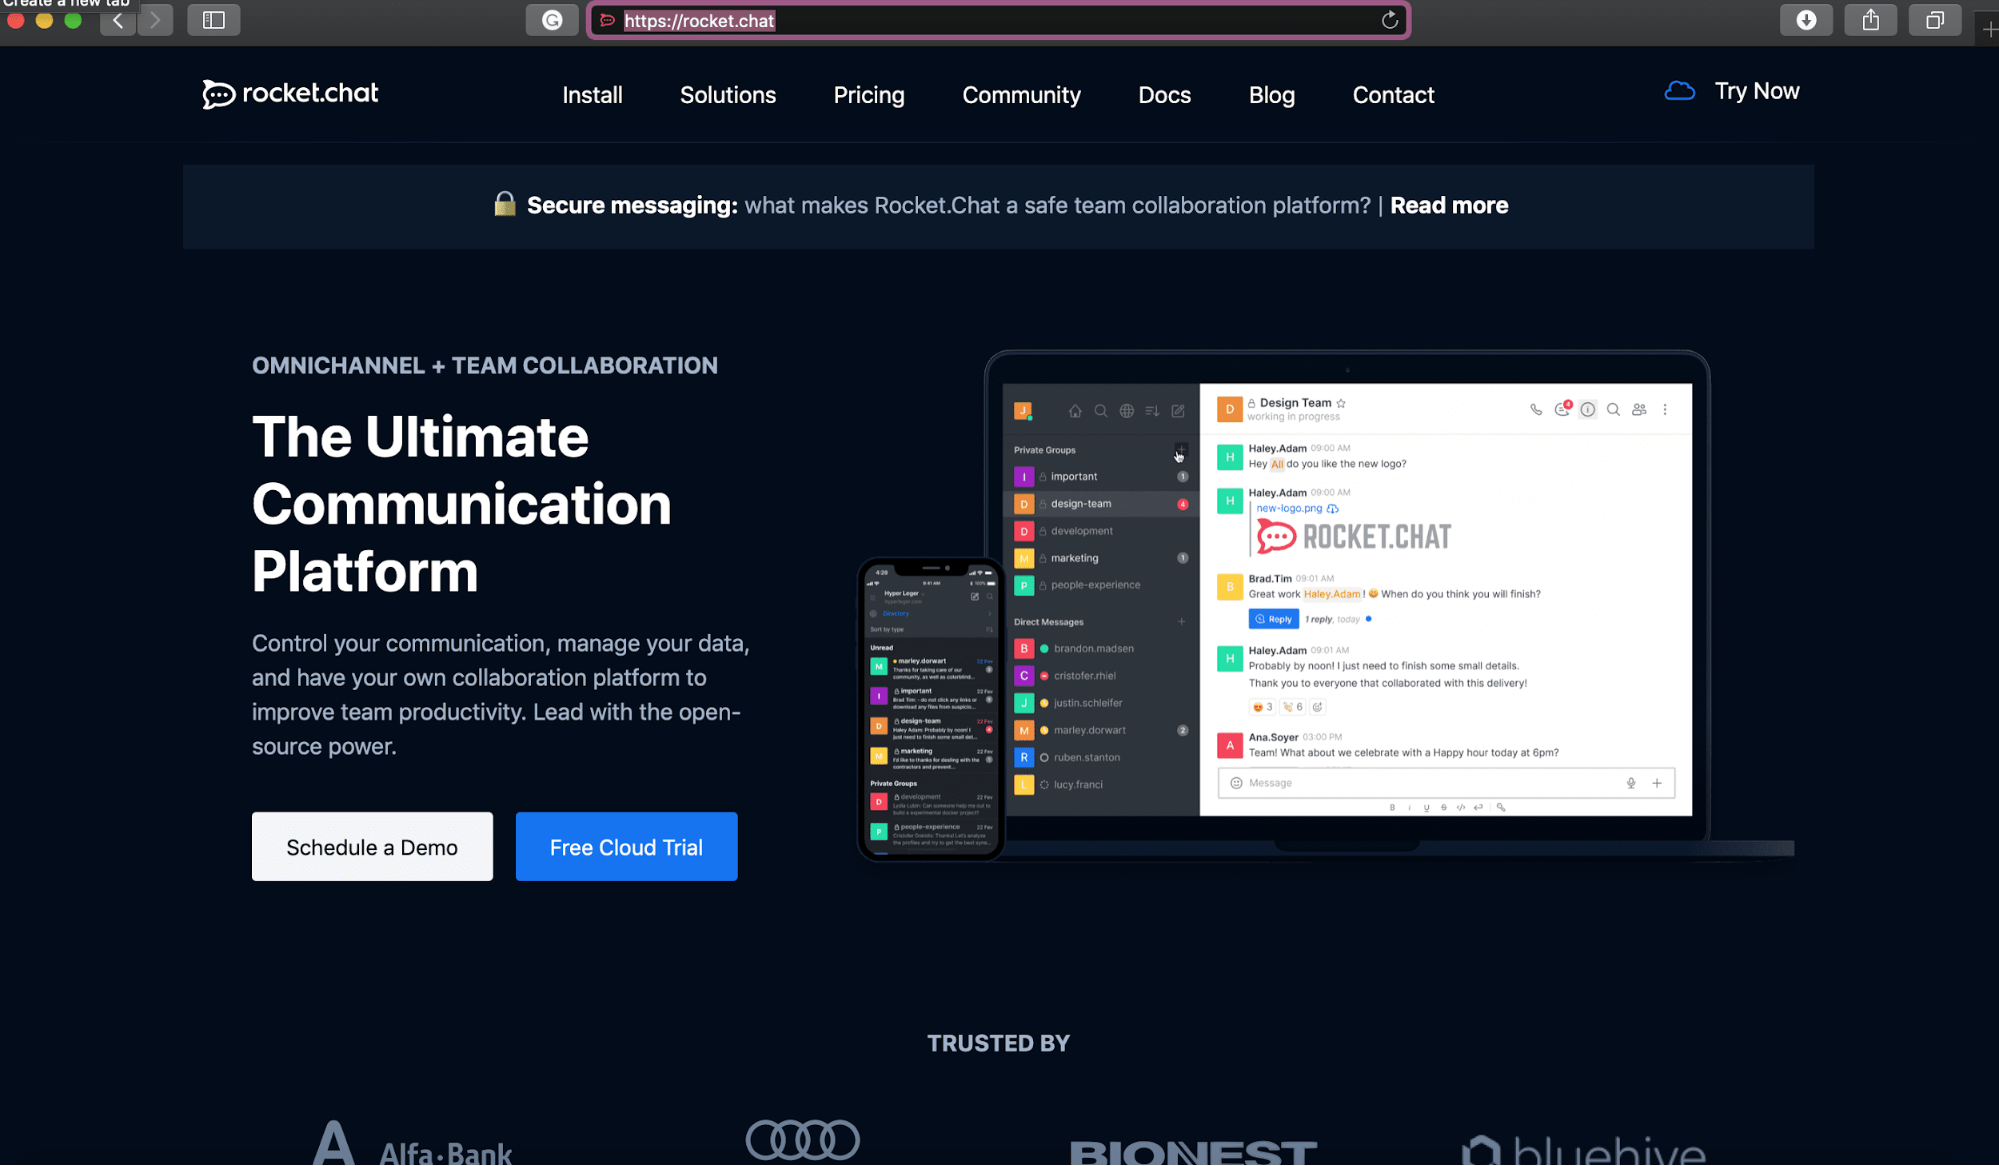1999x1166 pixels.
Task: Expand the Private Groups section in sidebar
Action: click(x=1043, y=450)
